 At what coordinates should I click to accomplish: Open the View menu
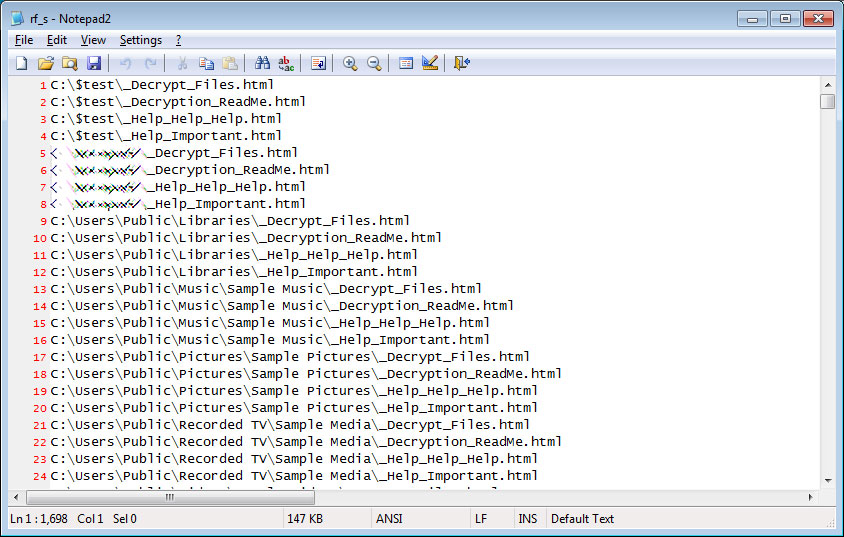(x=93, y=40)
